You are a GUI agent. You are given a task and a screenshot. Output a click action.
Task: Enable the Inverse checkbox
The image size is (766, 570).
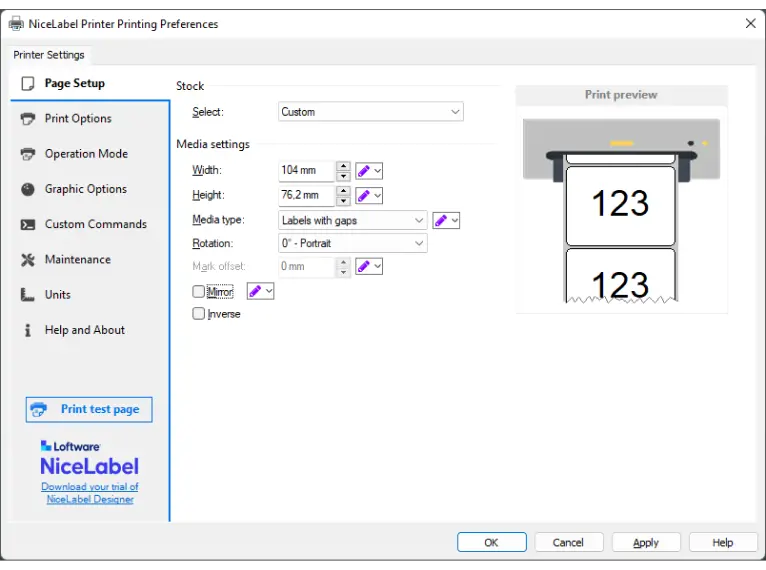tap(198, 314)
